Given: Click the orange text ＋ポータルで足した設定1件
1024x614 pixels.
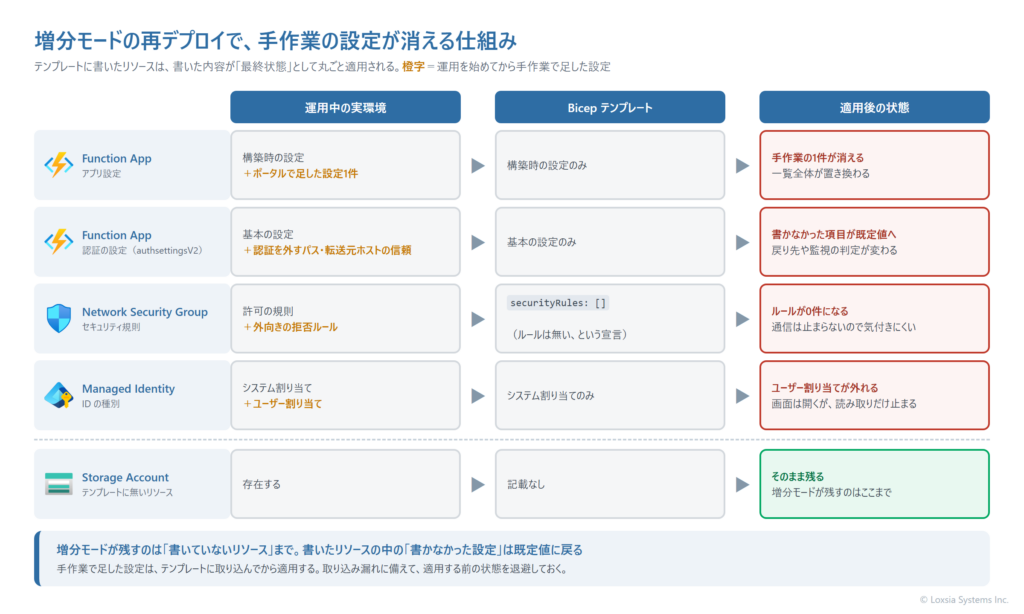Looking at the screenshot, I should coord(300,174).
